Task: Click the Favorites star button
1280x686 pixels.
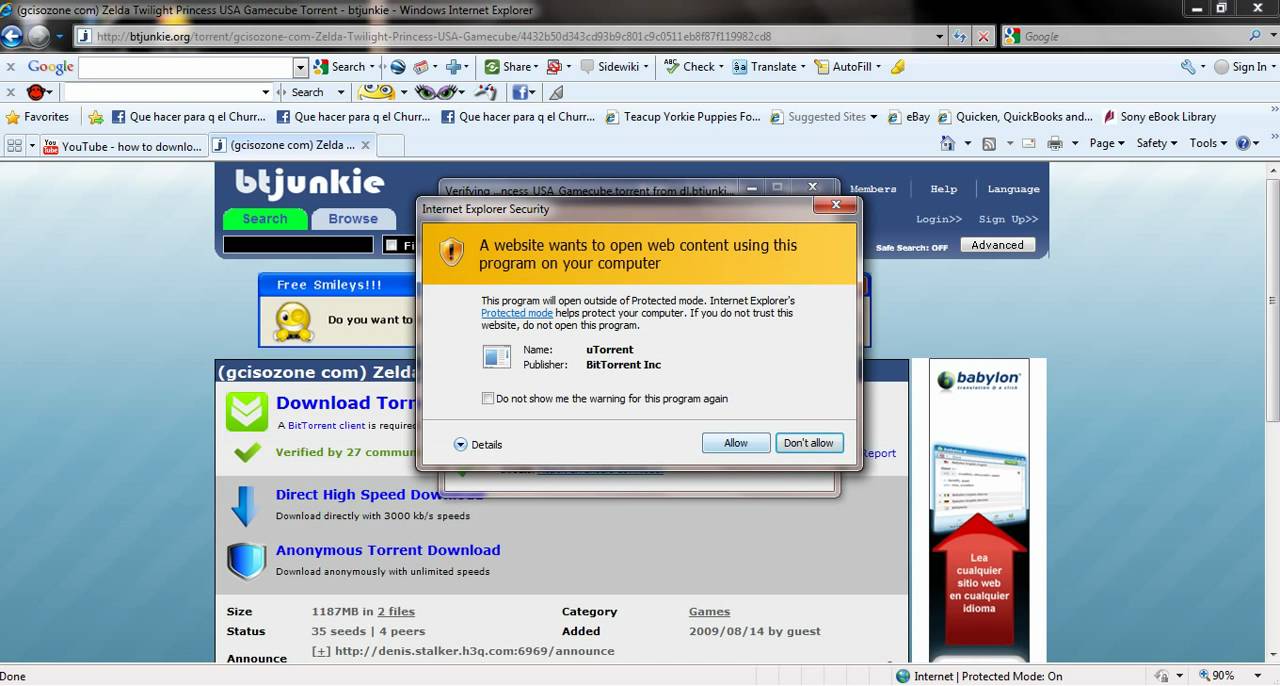Action: pyautogui.click(x=38, y=117)
